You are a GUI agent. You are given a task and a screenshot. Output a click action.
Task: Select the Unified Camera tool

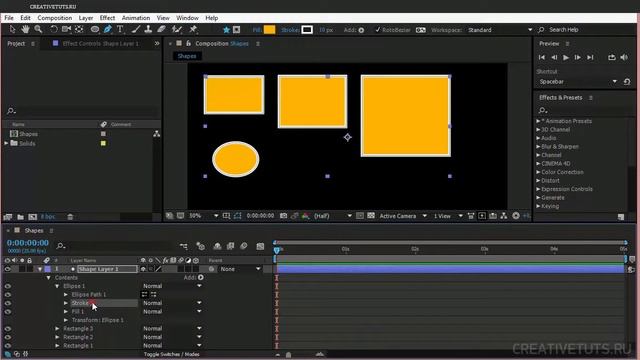[66, 29]
